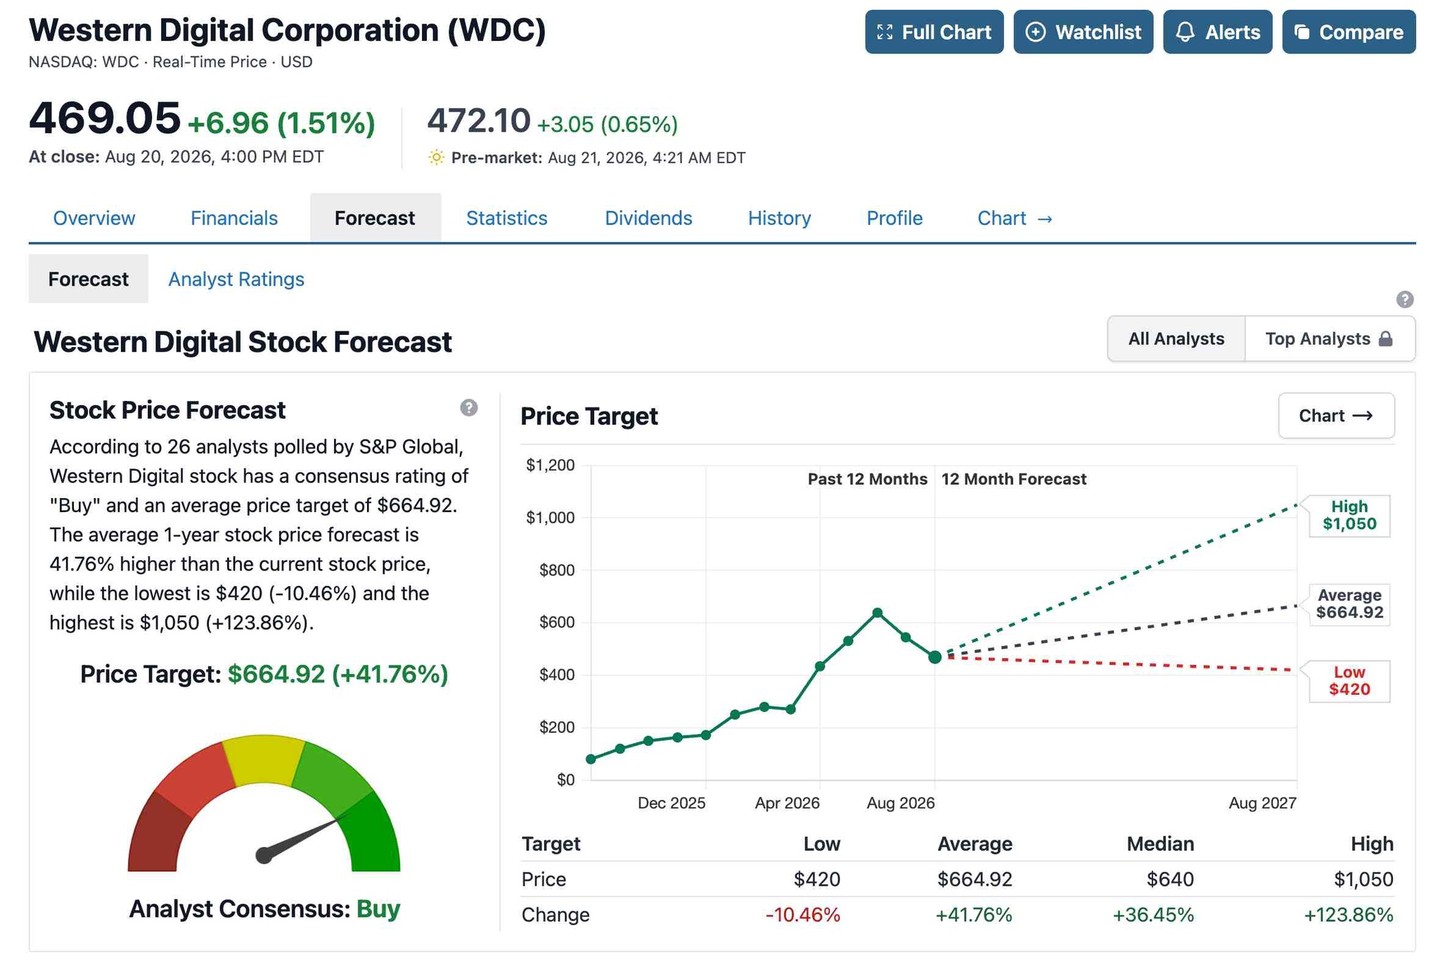Click the bell icon on Alerts button
Screen dimensions: 1440x968
click(1185, 32)
